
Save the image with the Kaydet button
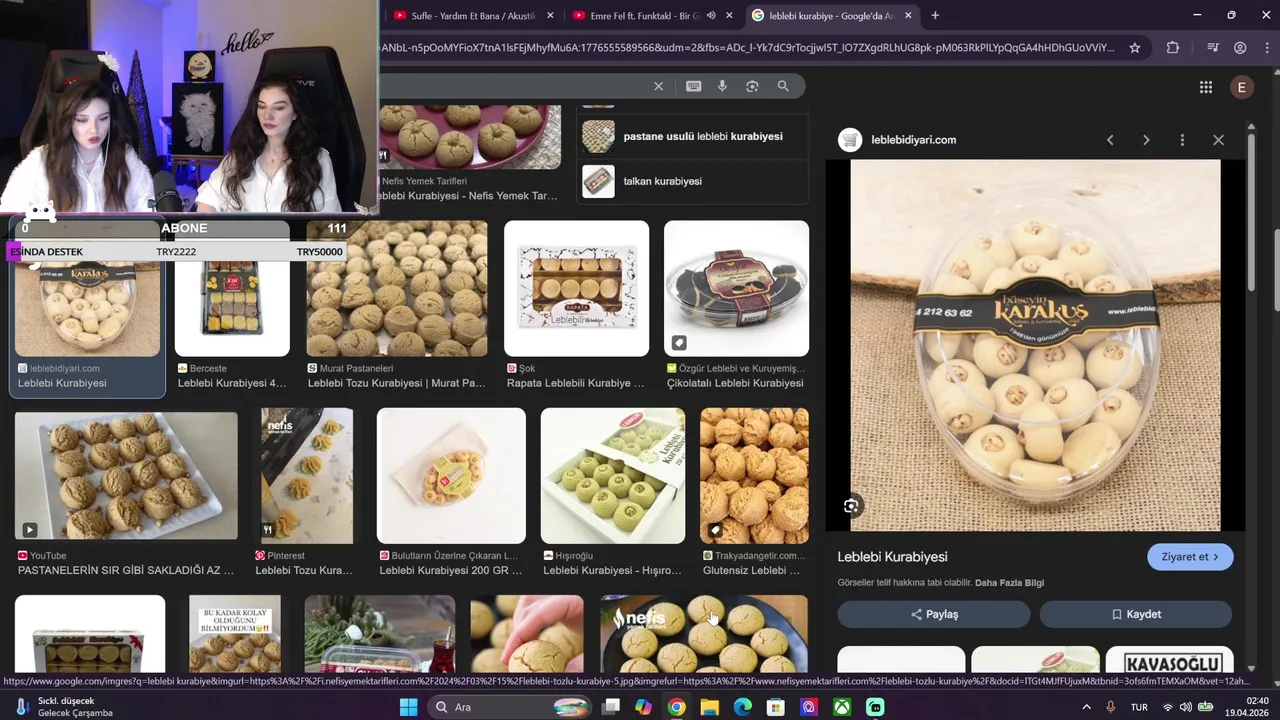click(x=1136, y=614)
